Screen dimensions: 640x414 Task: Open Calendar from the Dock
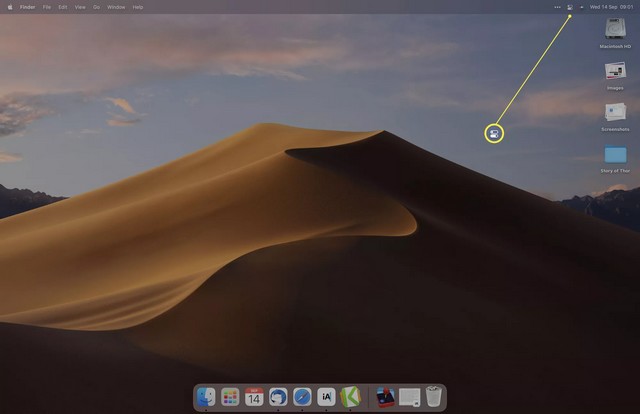[254, 397]
